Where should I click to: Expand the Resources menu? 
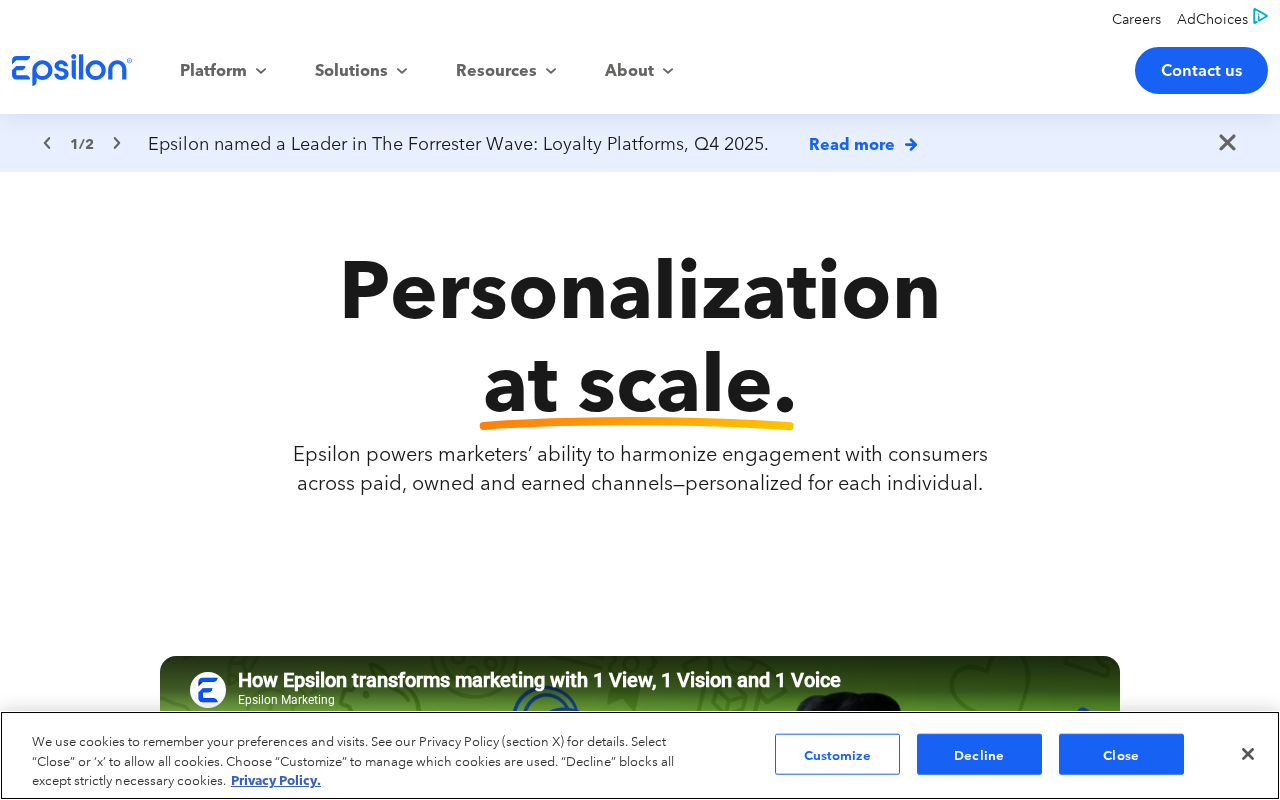tap(506, 70)
